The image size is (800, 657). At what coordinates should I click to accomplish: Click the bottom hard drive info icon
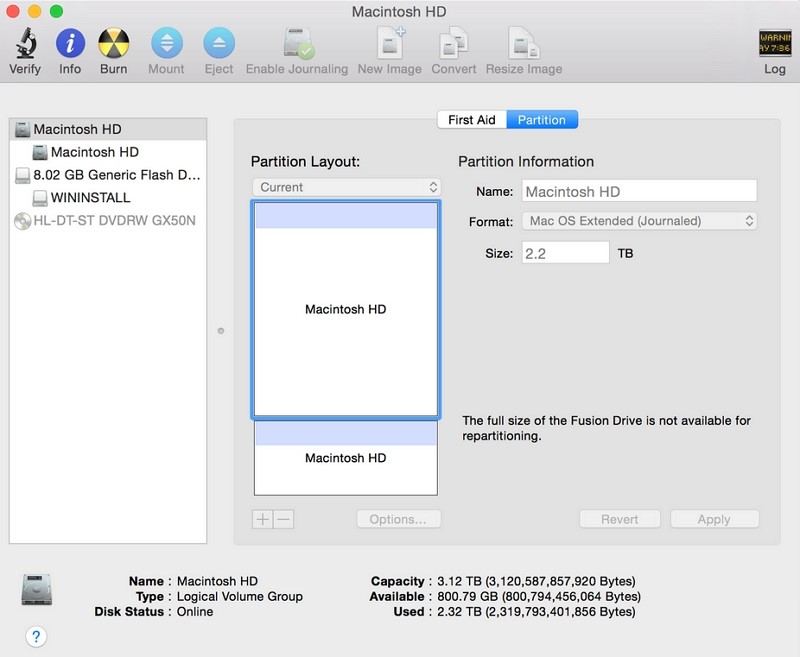[37, 589]
